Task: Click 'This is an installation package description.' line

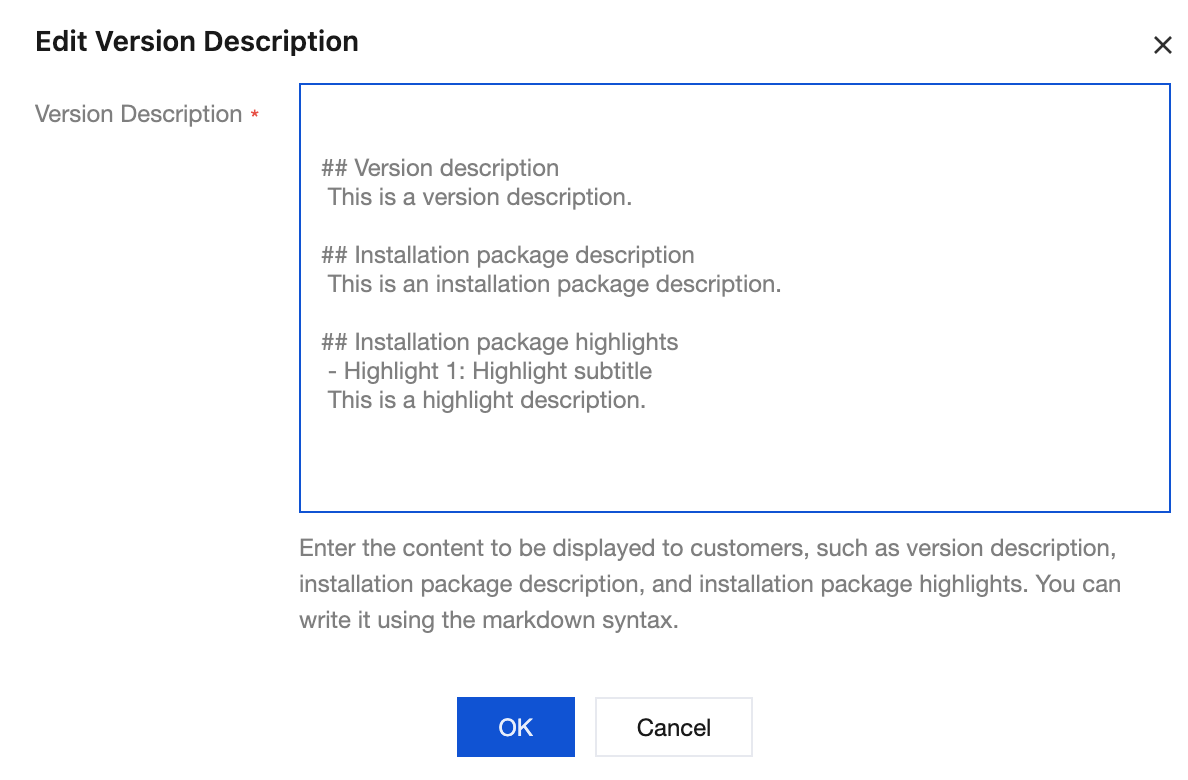Action: (554, 284)
